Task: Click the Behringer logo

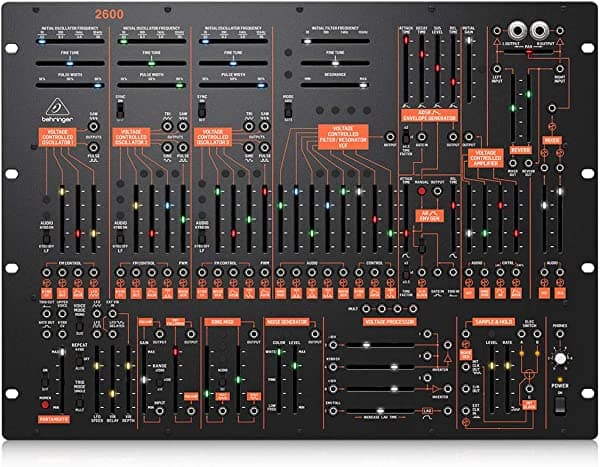Action: point(57,111)
